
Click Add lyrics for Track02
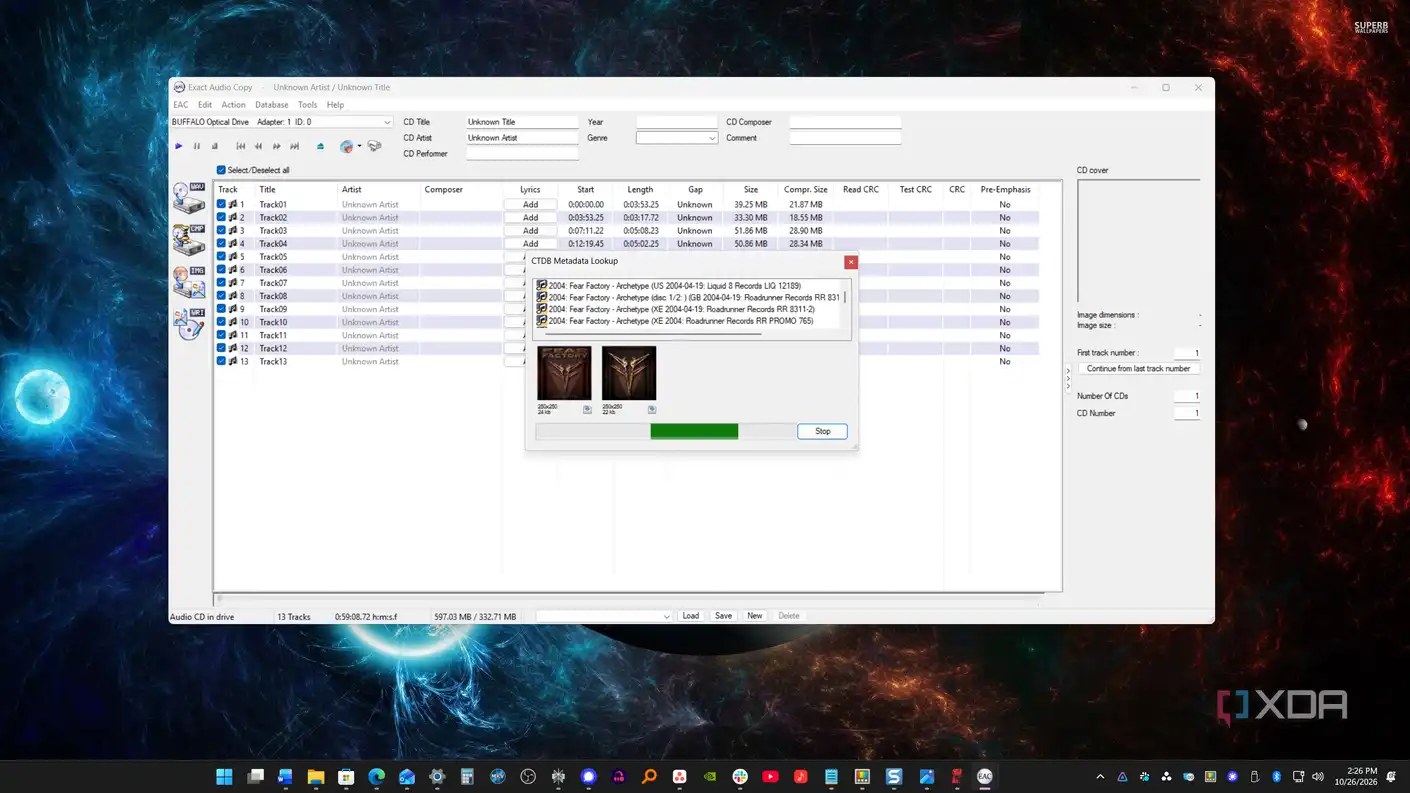pos(530,217)
